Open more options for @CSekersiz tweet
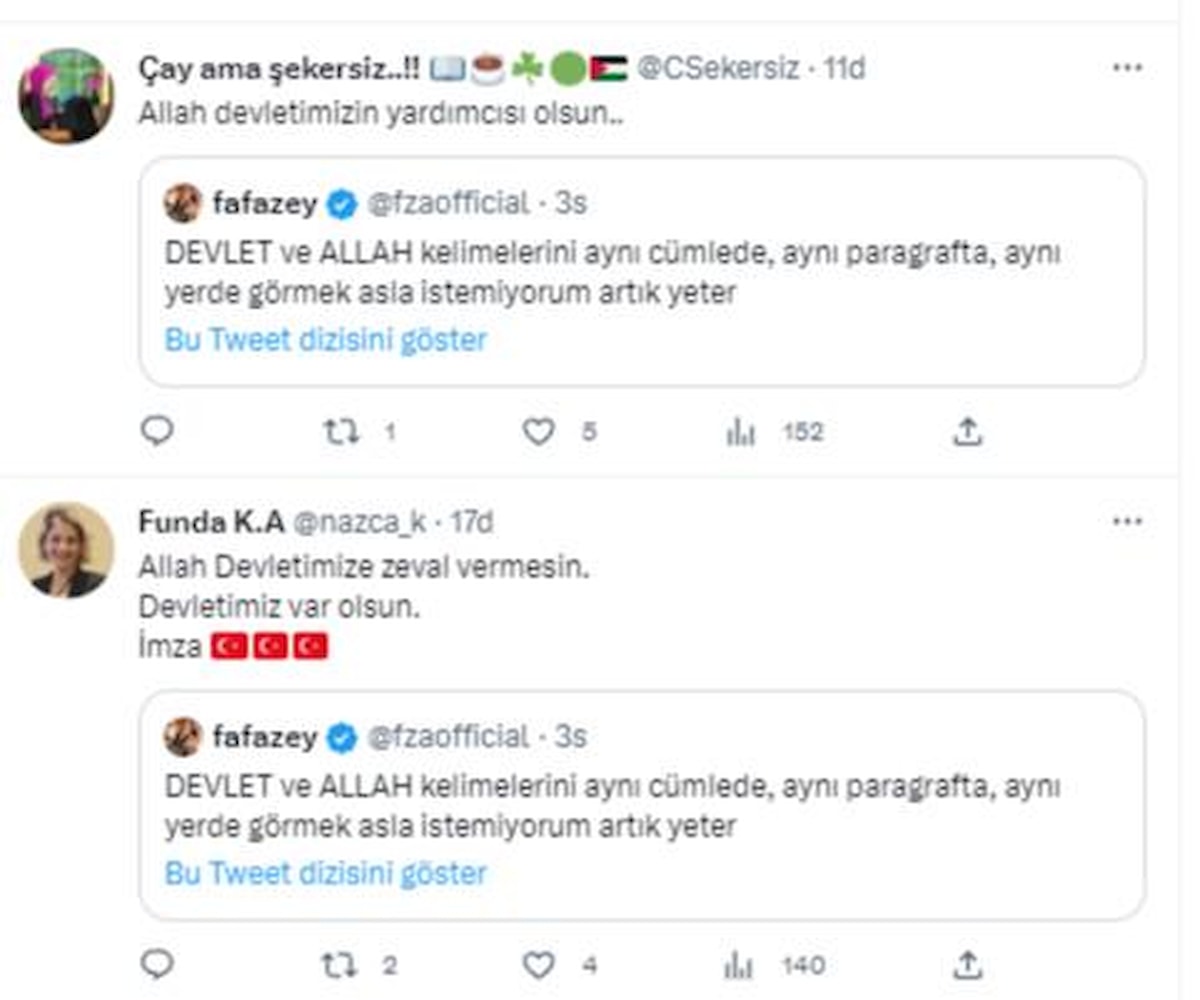 1127,68
